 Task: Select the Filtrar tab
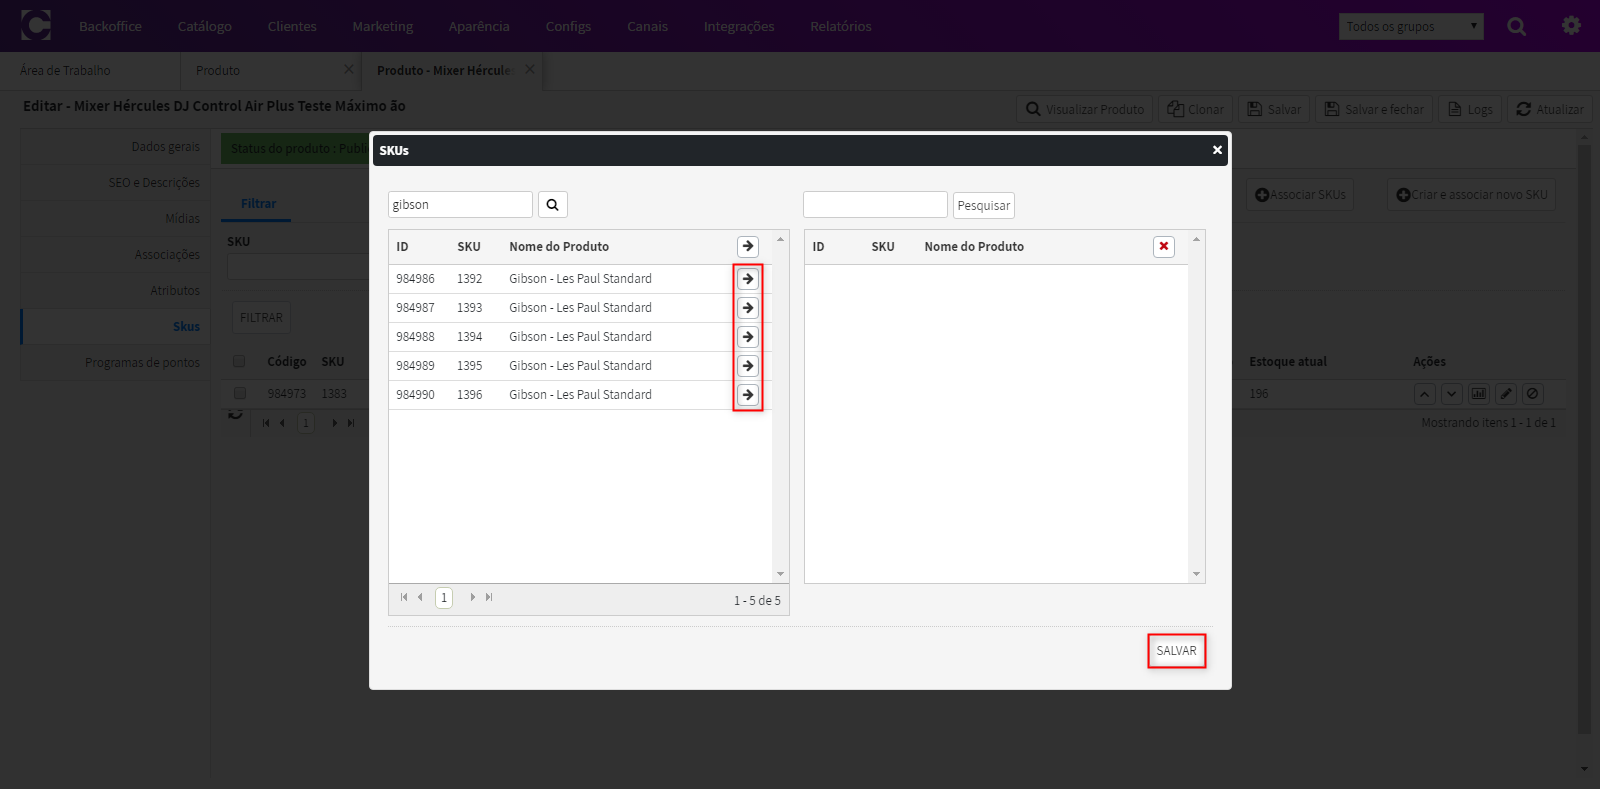click(258, 203)
